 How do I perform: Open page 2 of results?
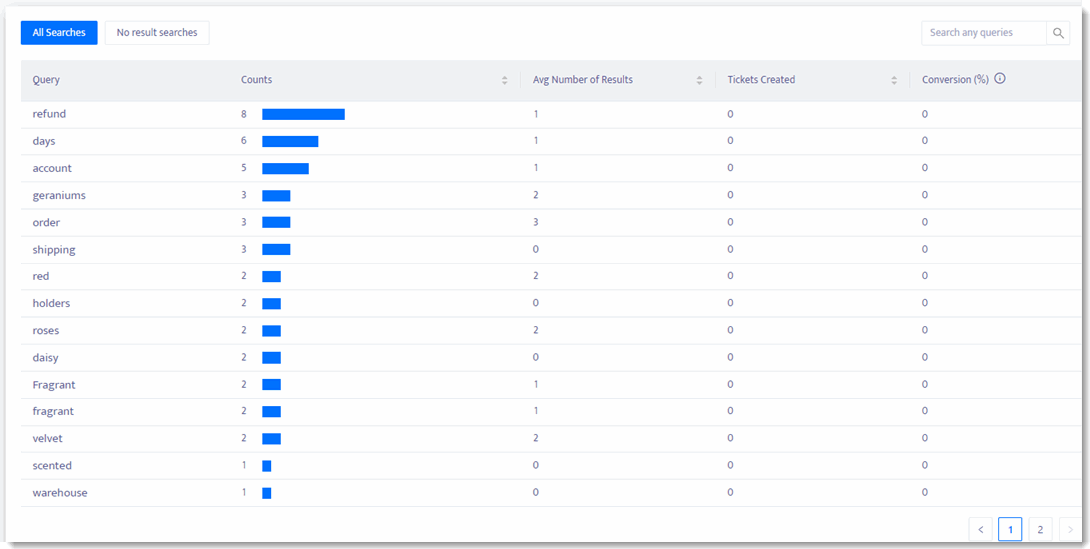(x=1040, y=530)
